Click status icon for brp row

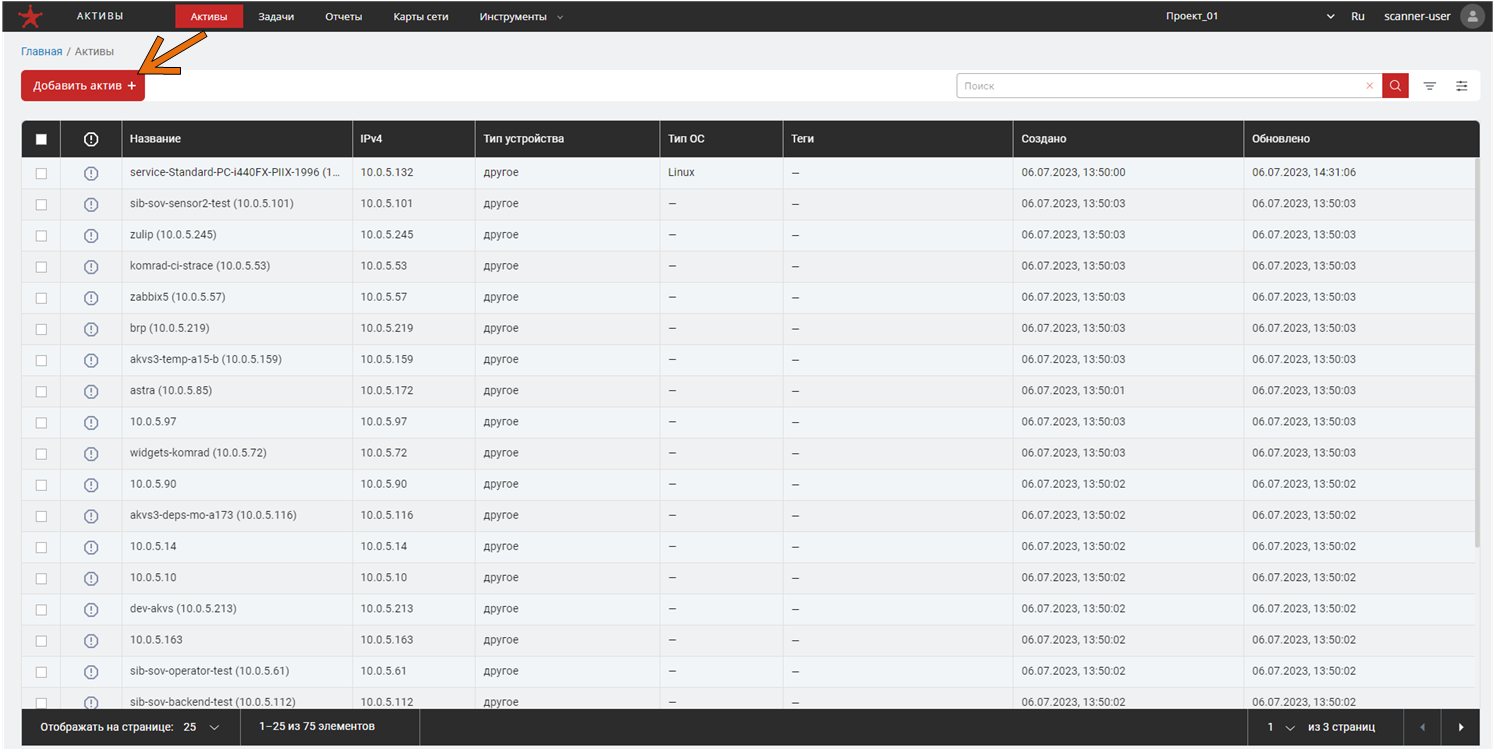[91, 328]
